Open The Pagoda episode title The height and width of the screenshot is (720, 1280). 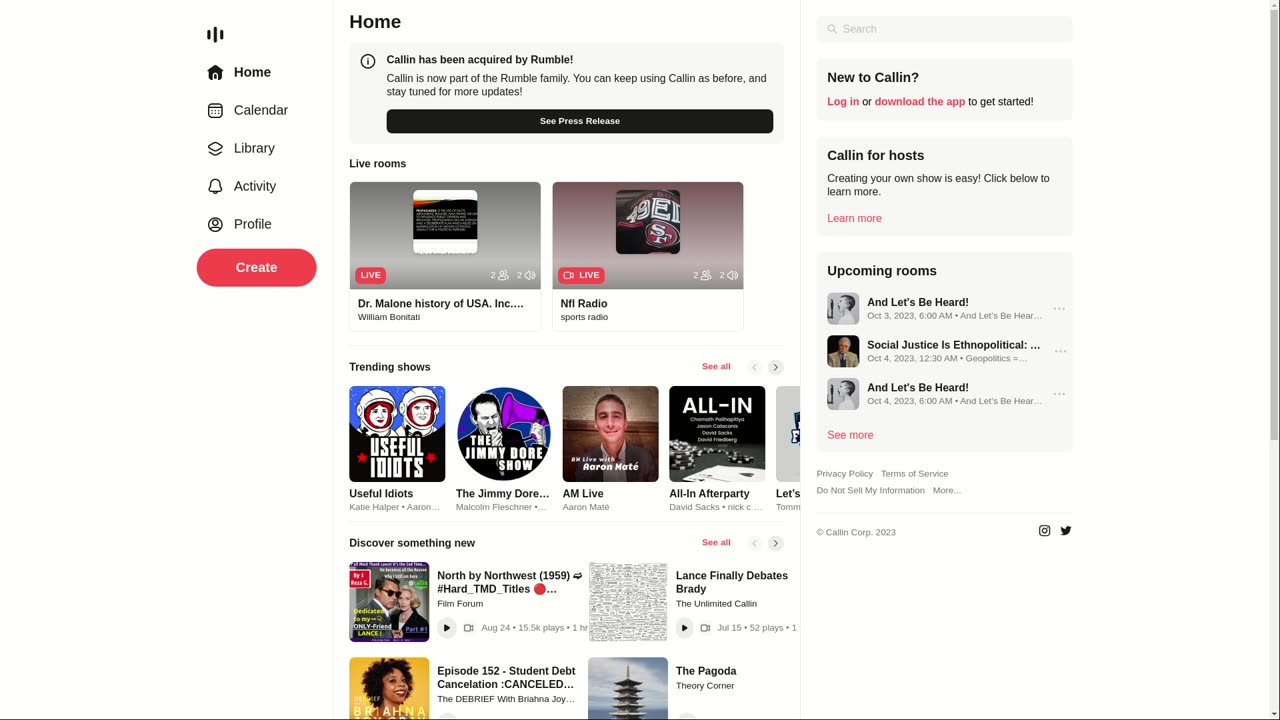706,671
